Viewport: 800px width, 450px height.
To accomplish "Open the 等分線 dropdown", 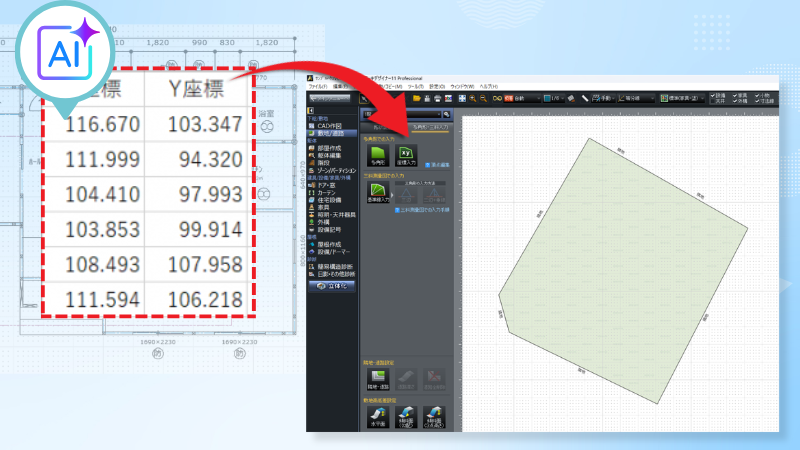I will point(638,98).
